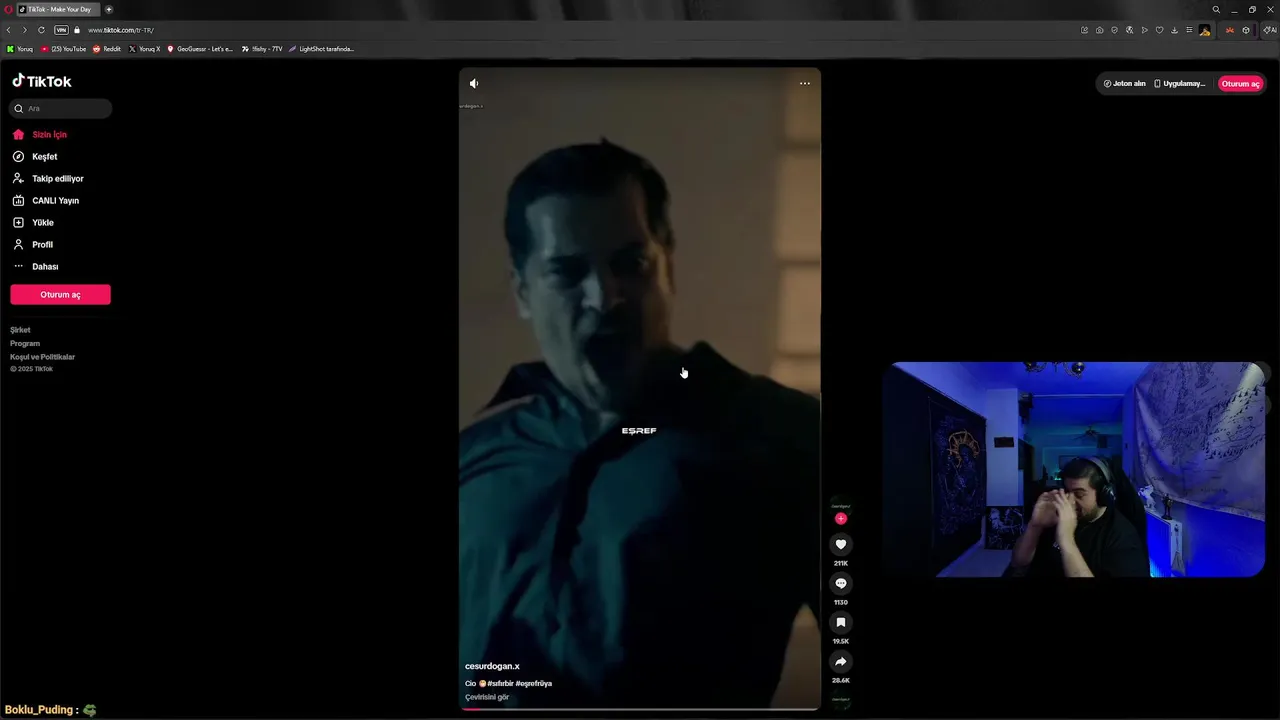
Task: Click the #eşrefrüya hashtag
Action: coord(534,683)
